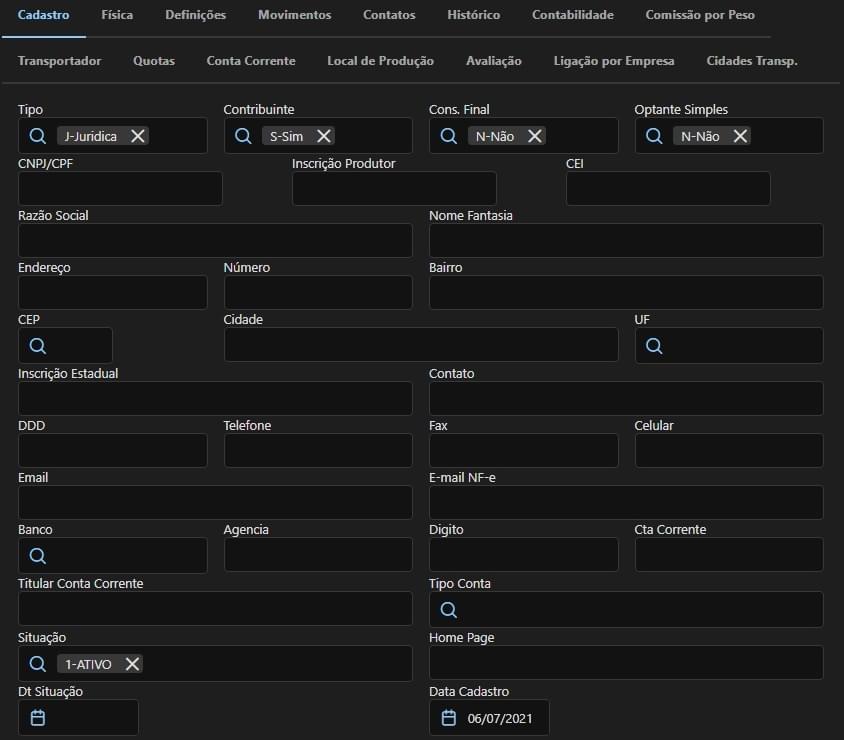Click the Tipo Conta lookup magnifier icon
The width and height of the screenshot is (844, 740).
point(448,609)
